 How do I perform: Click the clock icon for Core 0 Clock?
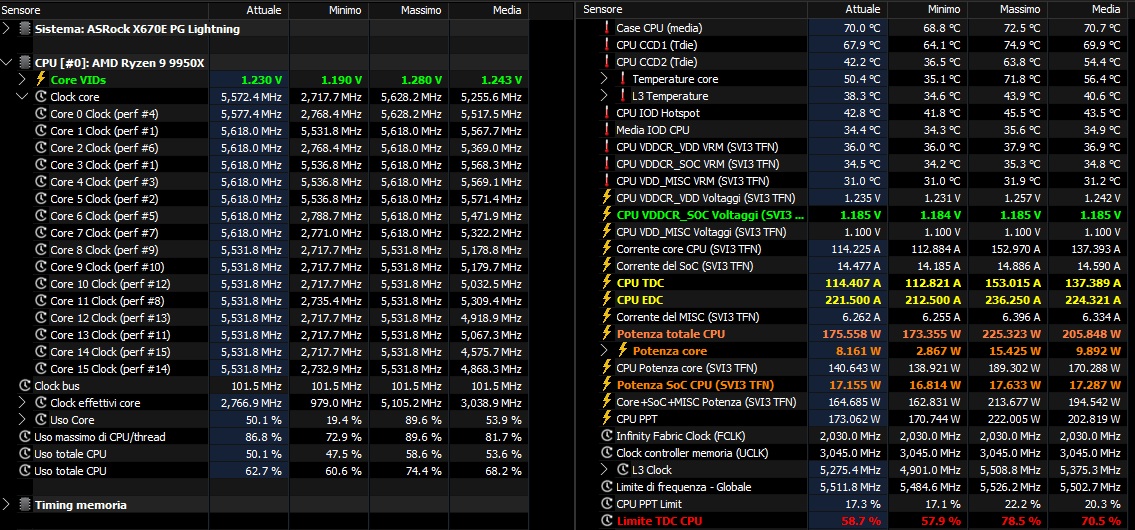tap(41, 114)
